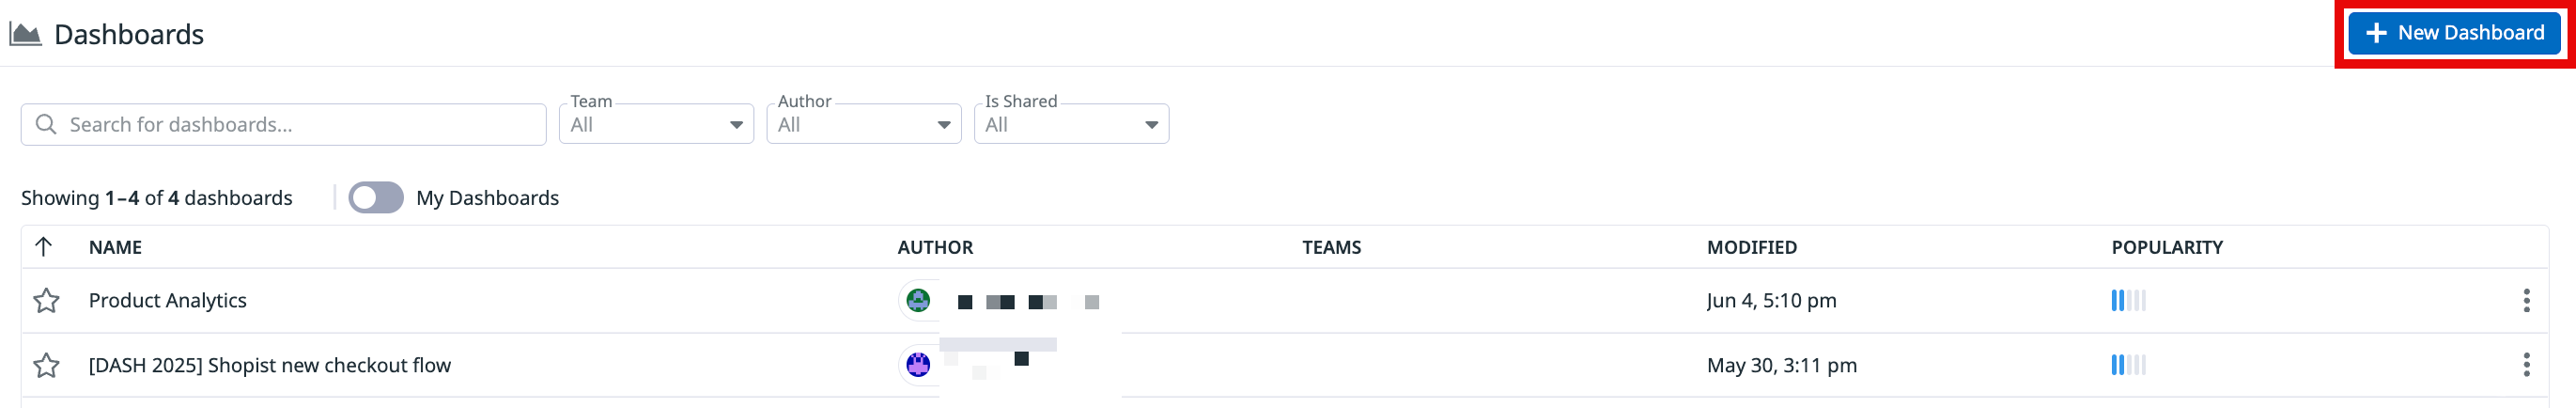The height and width of the screenshot is (408, 2576).
Task: Open kebab menu for Product Analytics row
Action: pyautogui.click(x=2526, y=301)
